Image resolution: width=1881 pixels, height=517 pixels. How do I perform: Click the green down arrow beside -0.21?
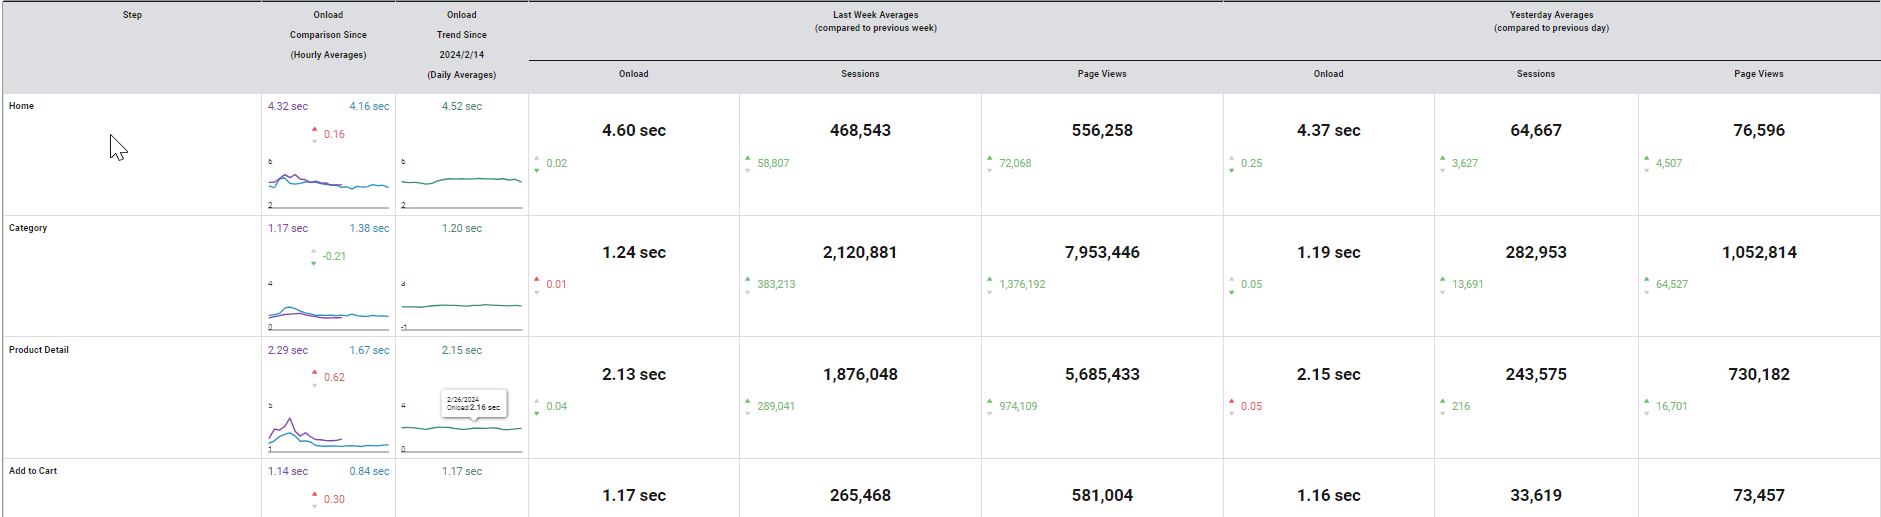pos(314,261)
